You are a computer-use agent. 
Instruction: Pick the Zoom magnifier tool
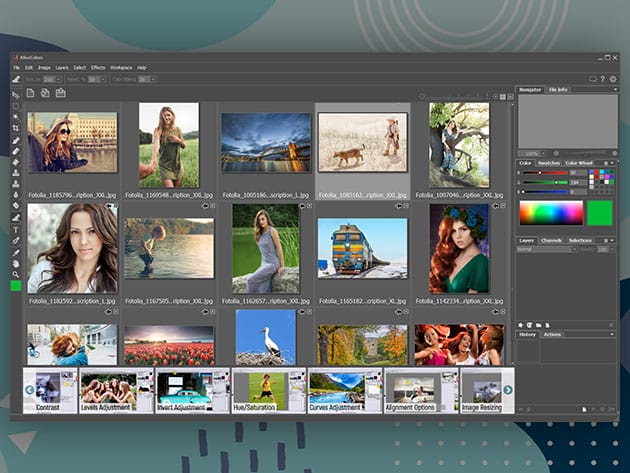tap(16, 273)
